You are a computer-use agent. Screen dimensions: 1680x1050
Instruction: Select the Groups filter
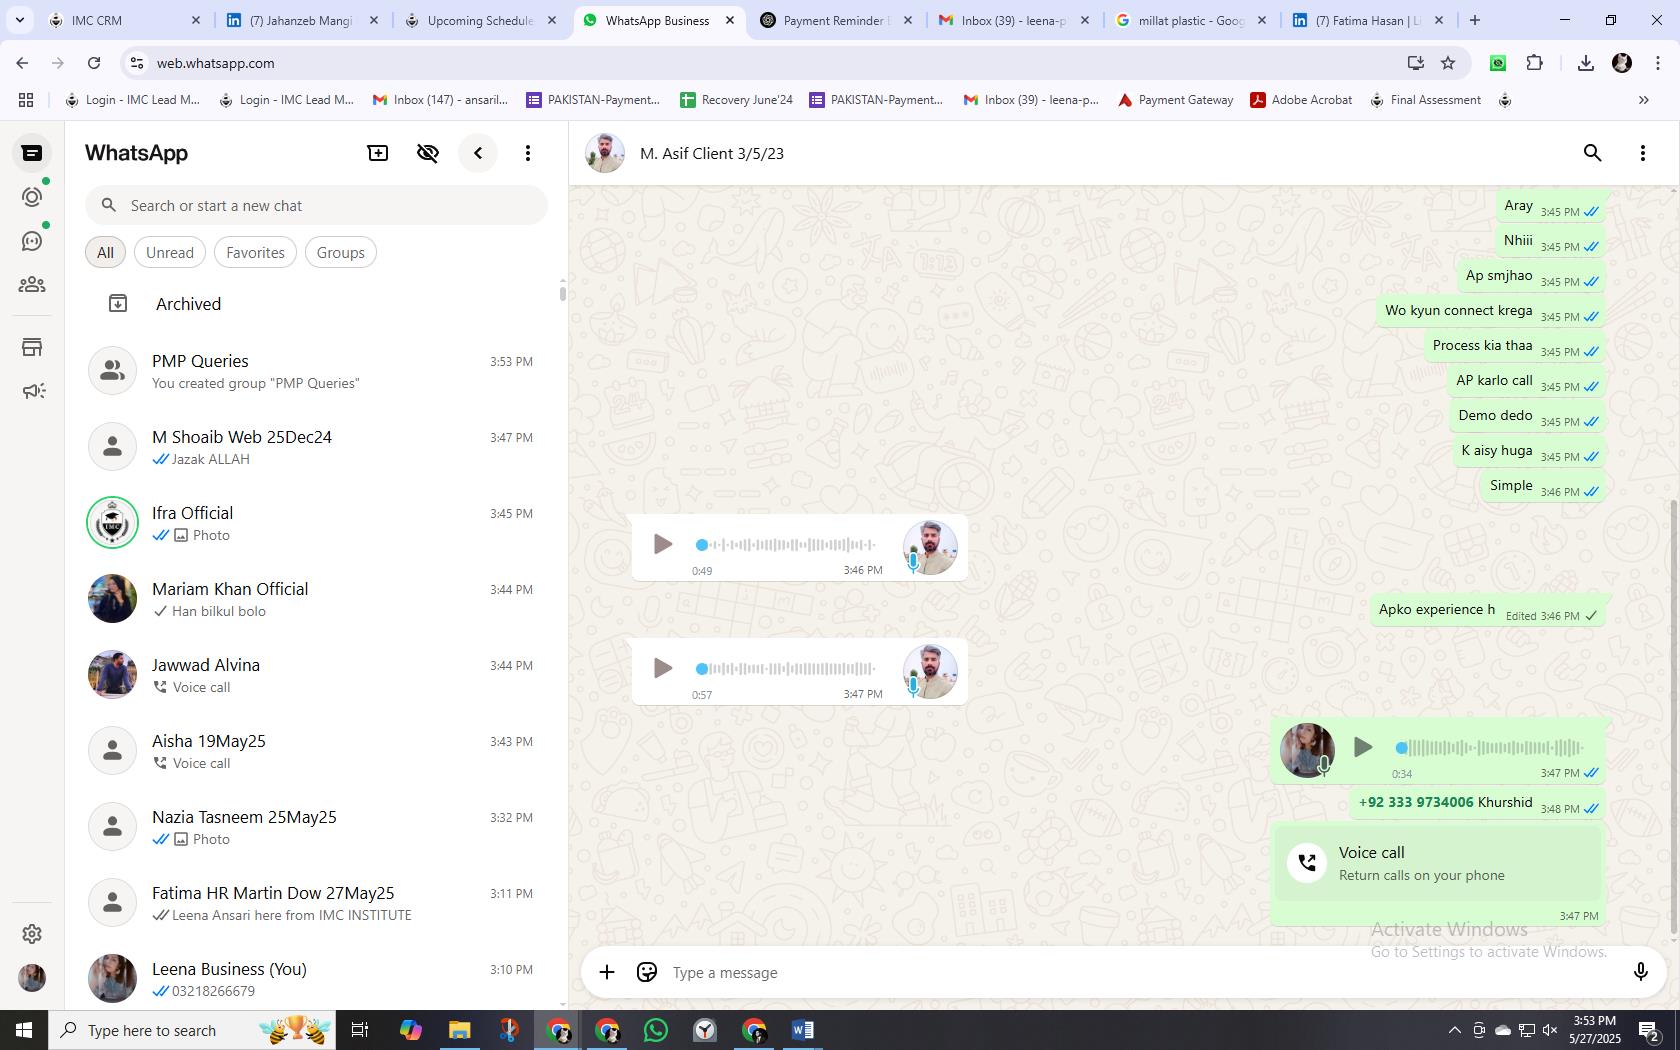coord(340,252)
